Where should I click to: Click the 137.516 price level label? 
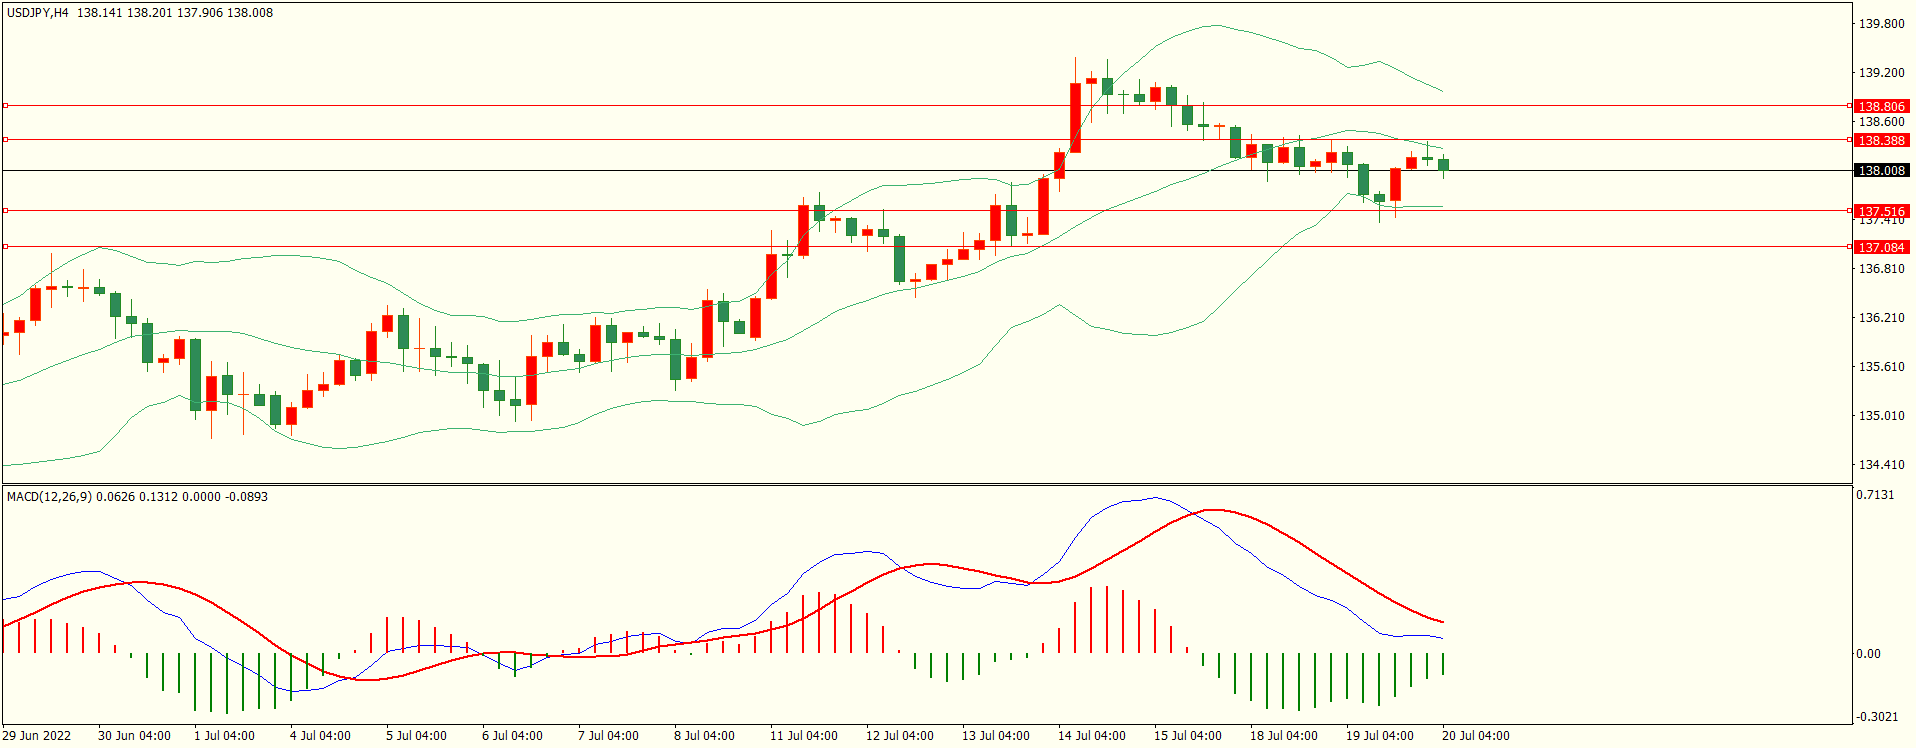click(1881, 211)
